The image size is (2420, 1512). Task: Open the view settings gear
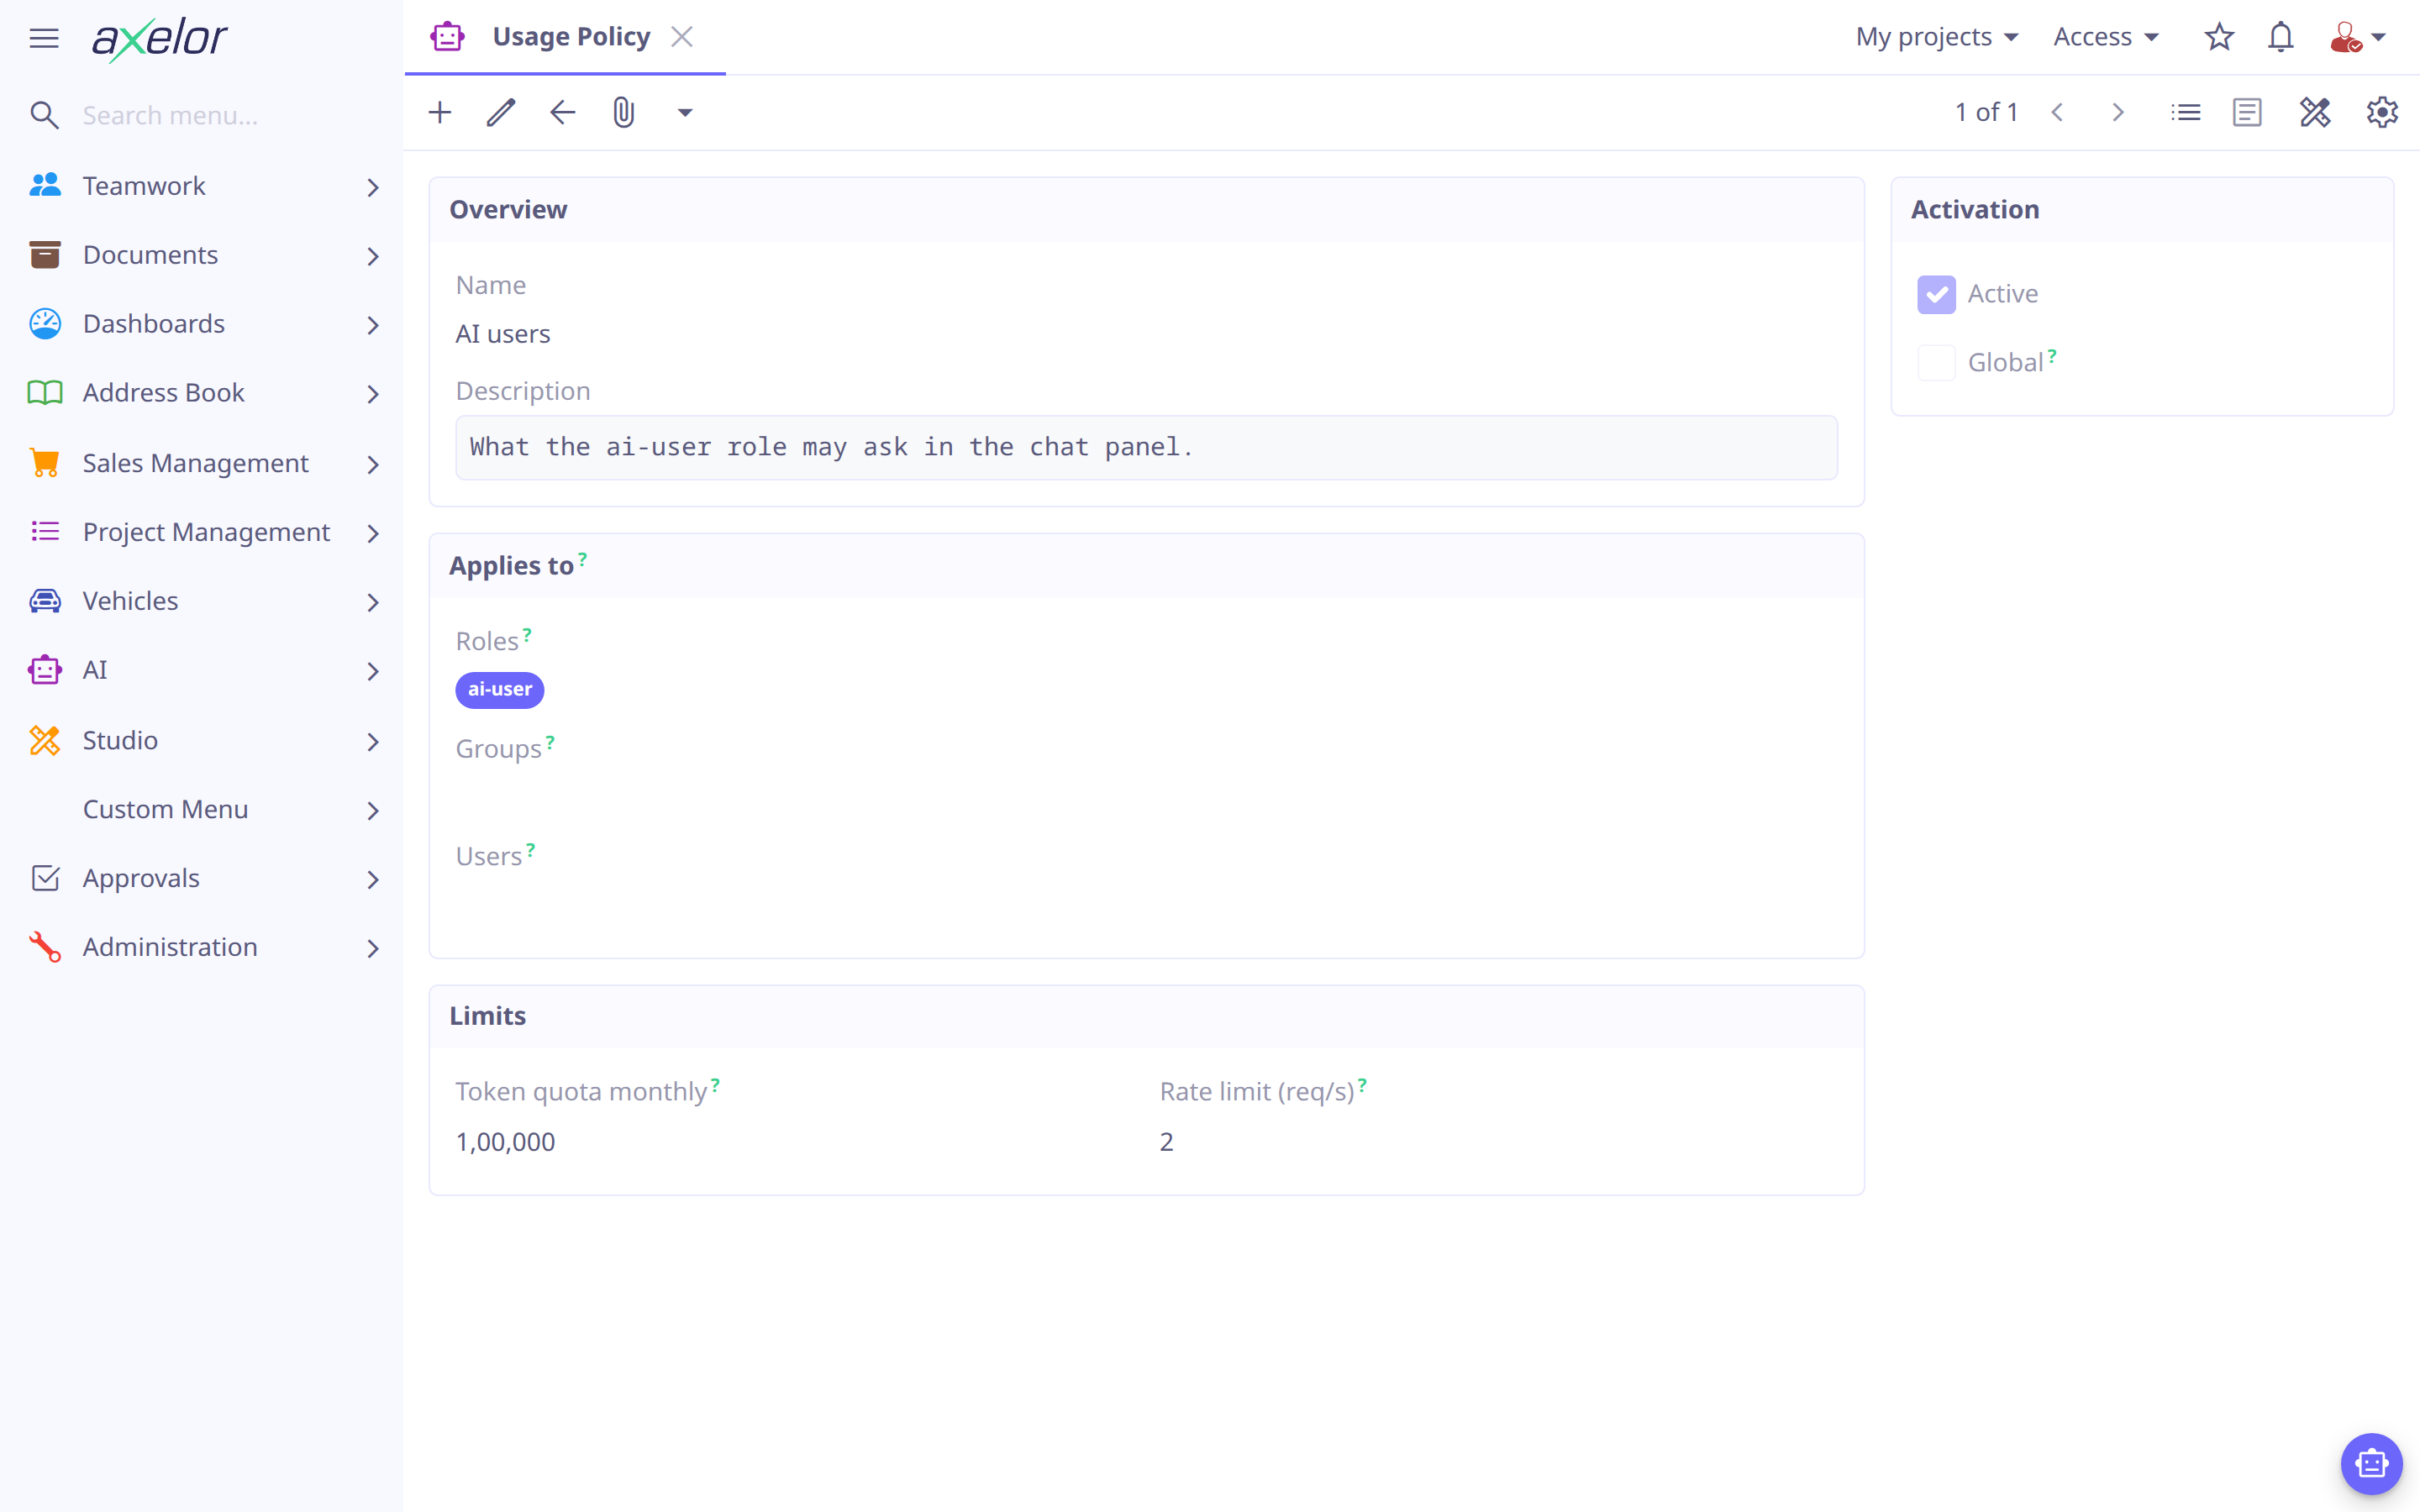(2382, 112)
